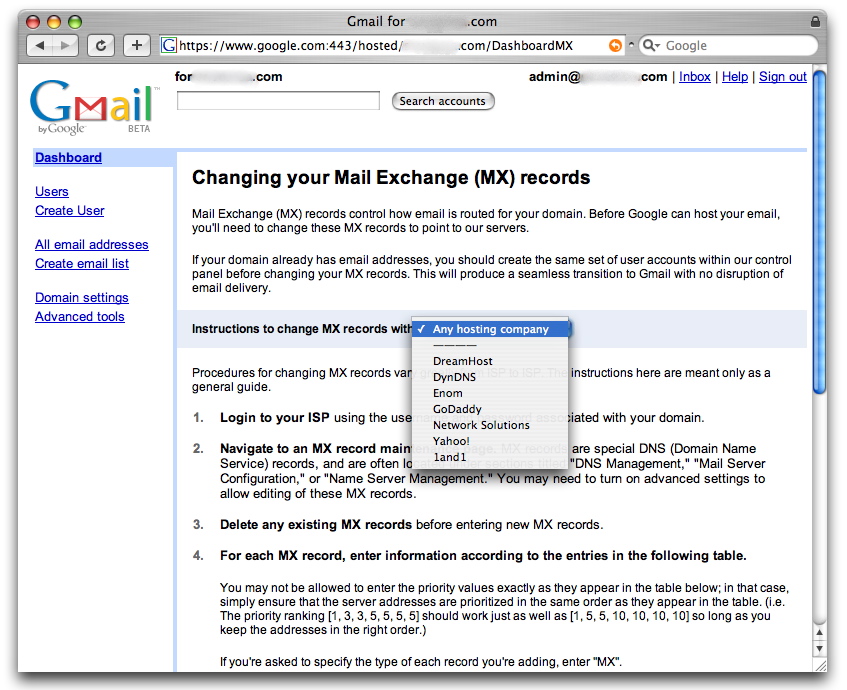
Task: Choose Enom from the hosting list
Action: 490,393
